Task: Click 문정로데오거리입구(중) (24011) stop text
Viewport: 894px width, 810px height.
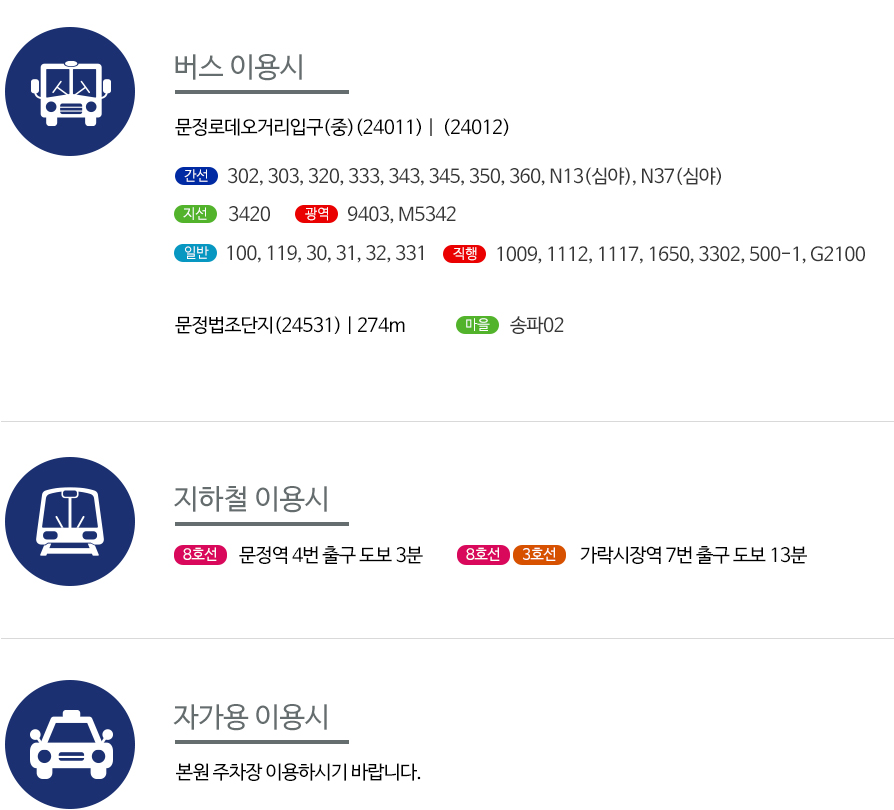Action: pos(298,127)
